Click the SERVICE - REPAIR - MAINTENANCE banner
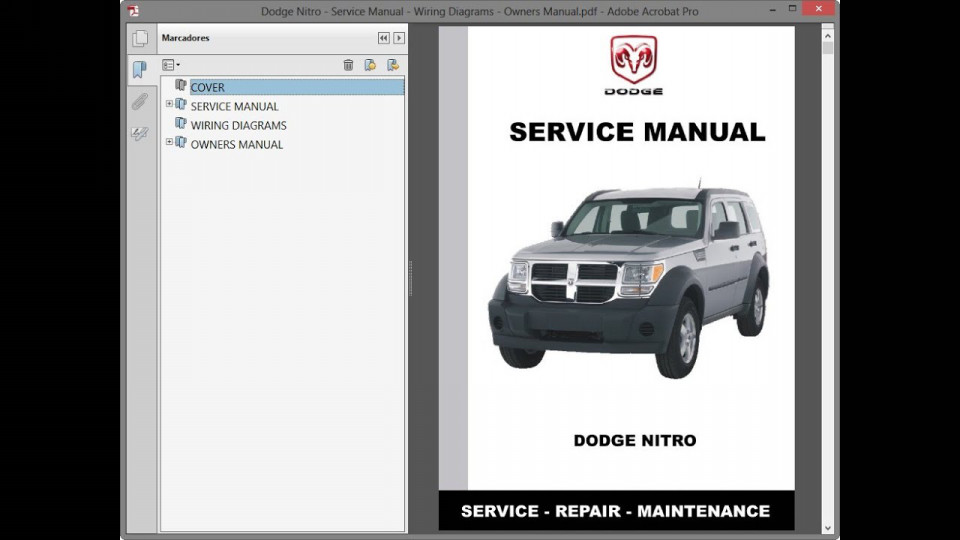Viewport: 960px width, 540px height. tap(617, 511)
